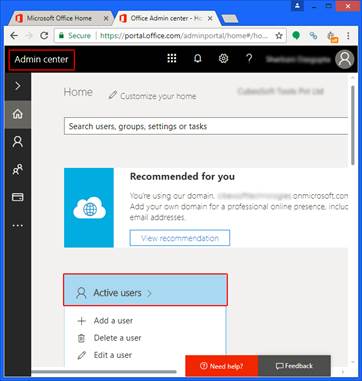362x381 pixels.
Task: Click the horizontal scrollbar at the bottom
Action: 104,372
